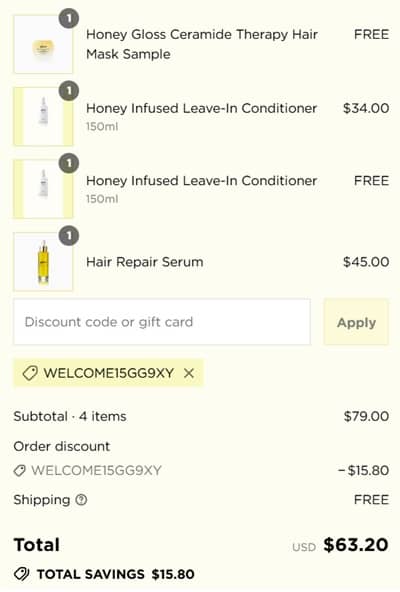The width and height of the screenshot is (400, 592).
Task: Click the Total Savings tag icon
Action: [x=22, y=574]
